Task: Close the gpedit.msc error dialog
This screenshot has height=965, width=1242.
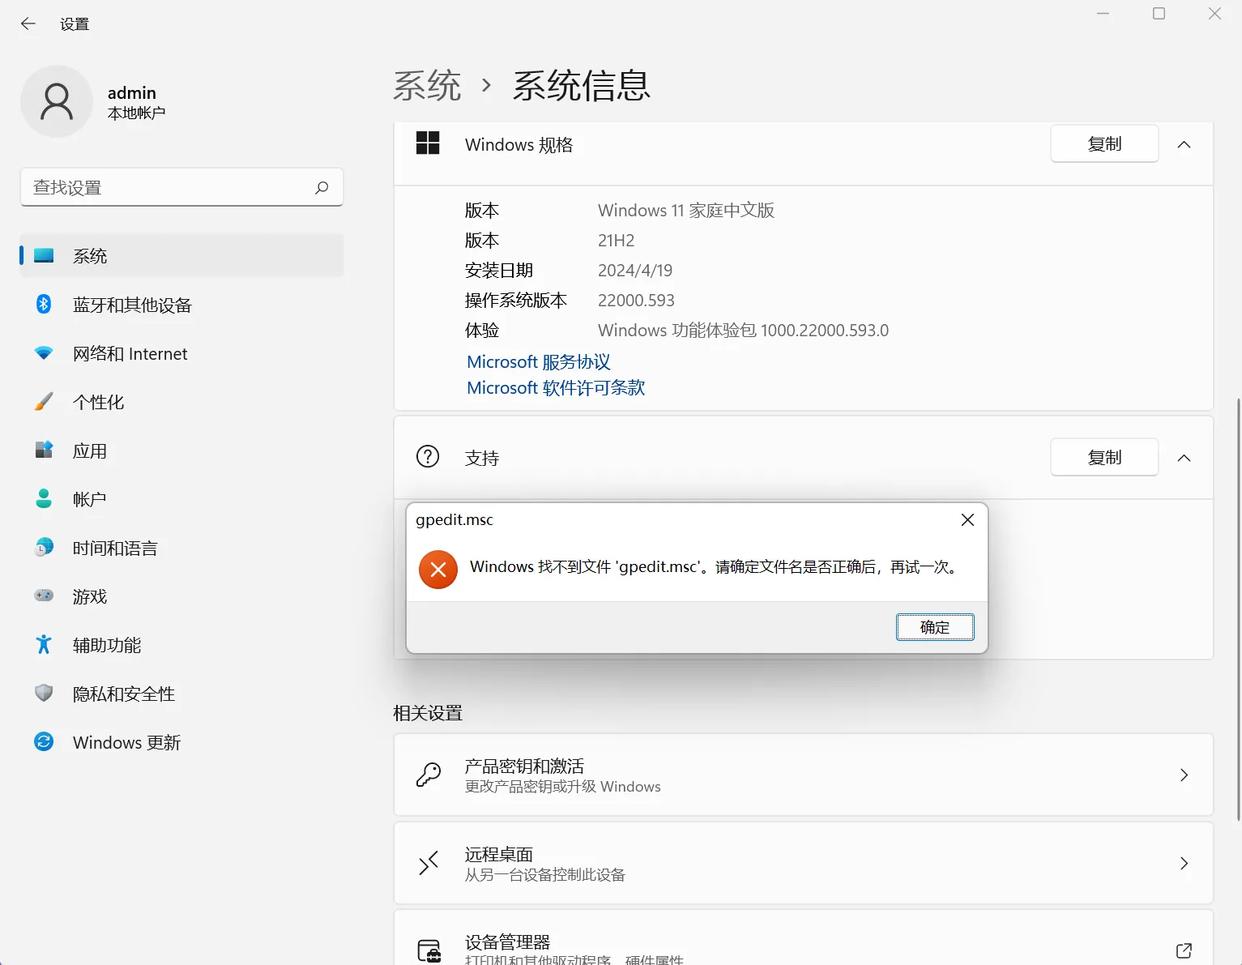Action: (967, 520)
